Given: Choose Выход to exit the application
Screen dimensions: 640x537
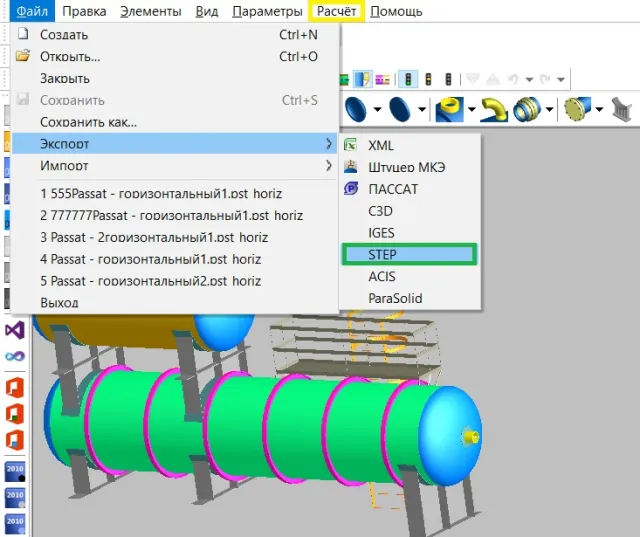Looking at the screenshot, I should pos(59,302).
